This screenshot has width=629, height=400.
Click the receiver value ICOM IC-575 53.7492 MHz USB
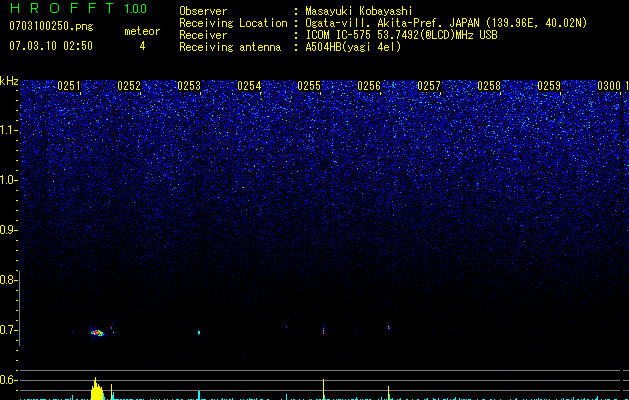(x=401, y=35)
